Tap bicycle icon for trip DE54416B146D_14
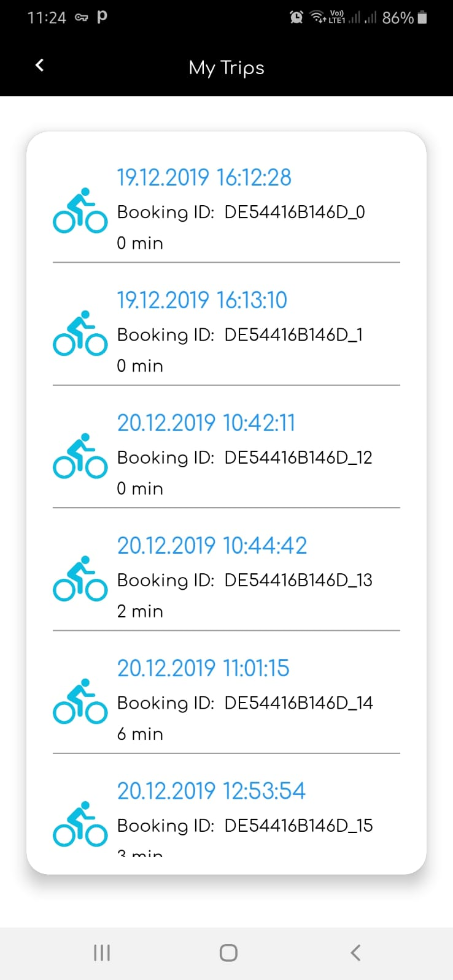 pyautogui.click(x=80, y=701)
